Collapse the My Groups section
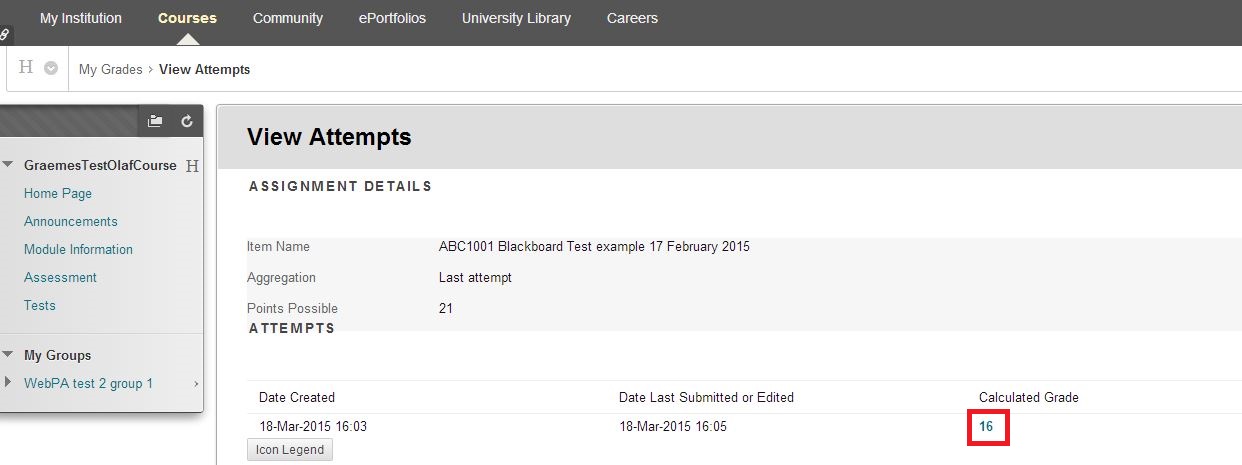Viewport: 1242px width, 465px height. point(9,355)
